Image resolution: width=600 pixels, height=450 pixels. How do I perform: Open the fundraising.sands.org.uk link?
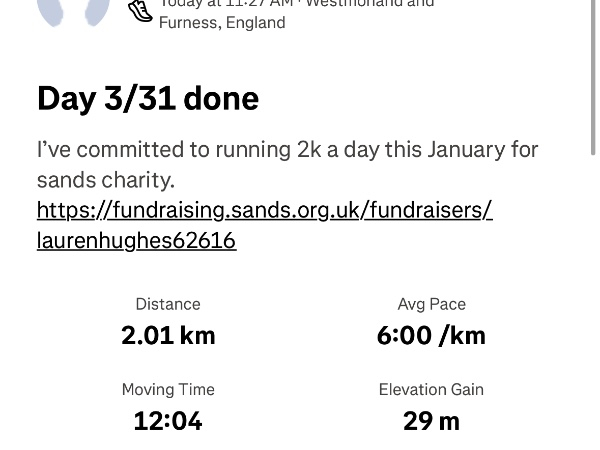[264, 210]
